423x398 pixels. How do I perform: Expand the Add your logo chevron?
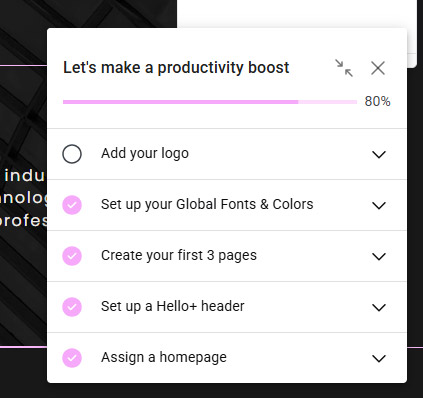(x=379, y=154)
